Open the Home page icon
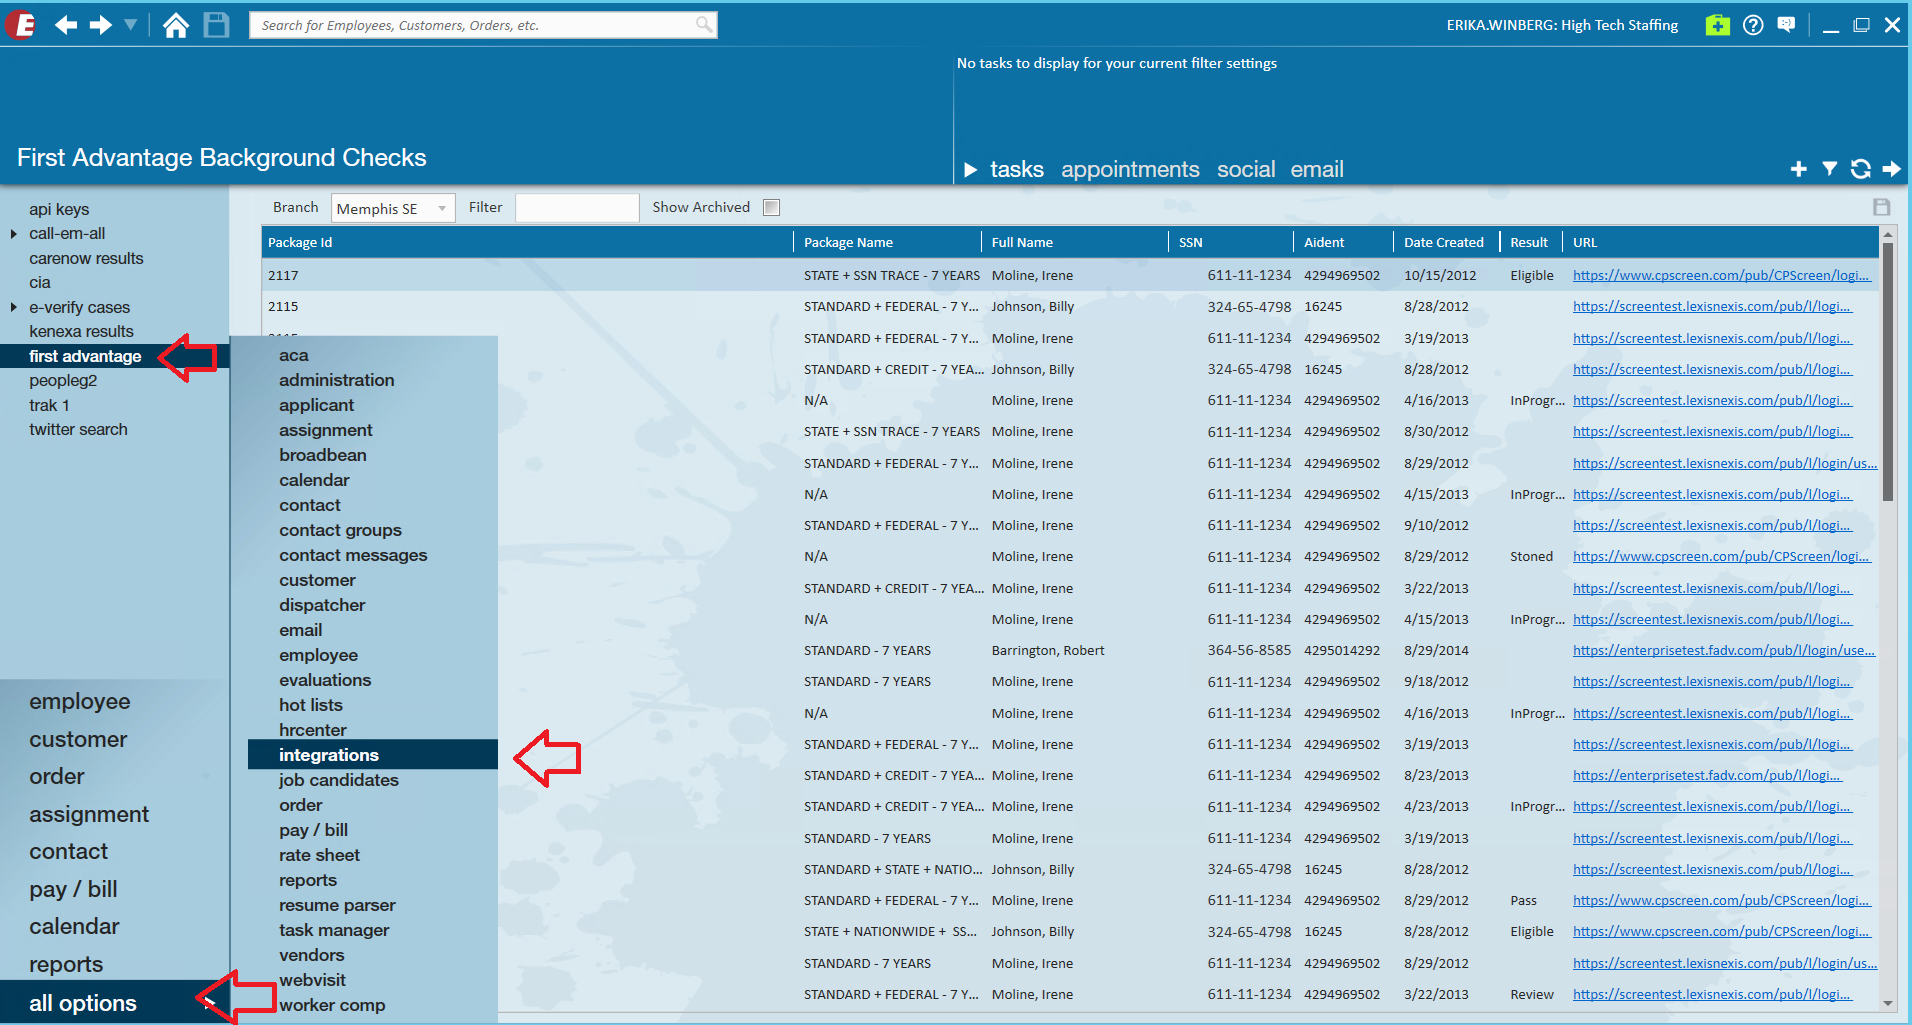 pyautogui.click(x=176, y=25)
